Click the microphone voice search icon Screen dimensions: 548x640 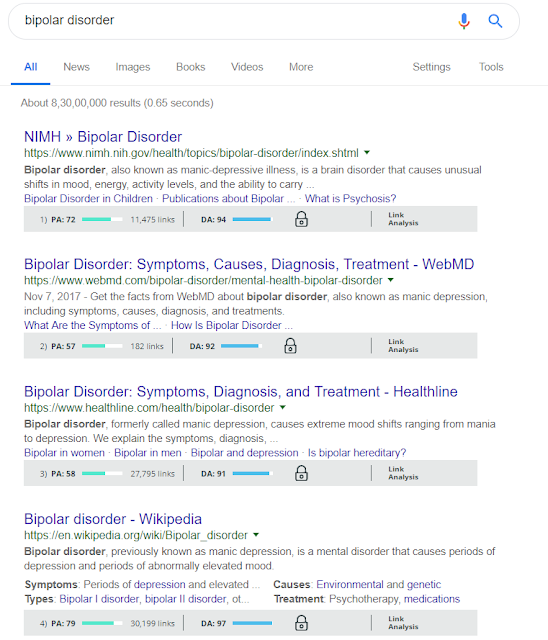pyautogui.click(x=464, y=21)
